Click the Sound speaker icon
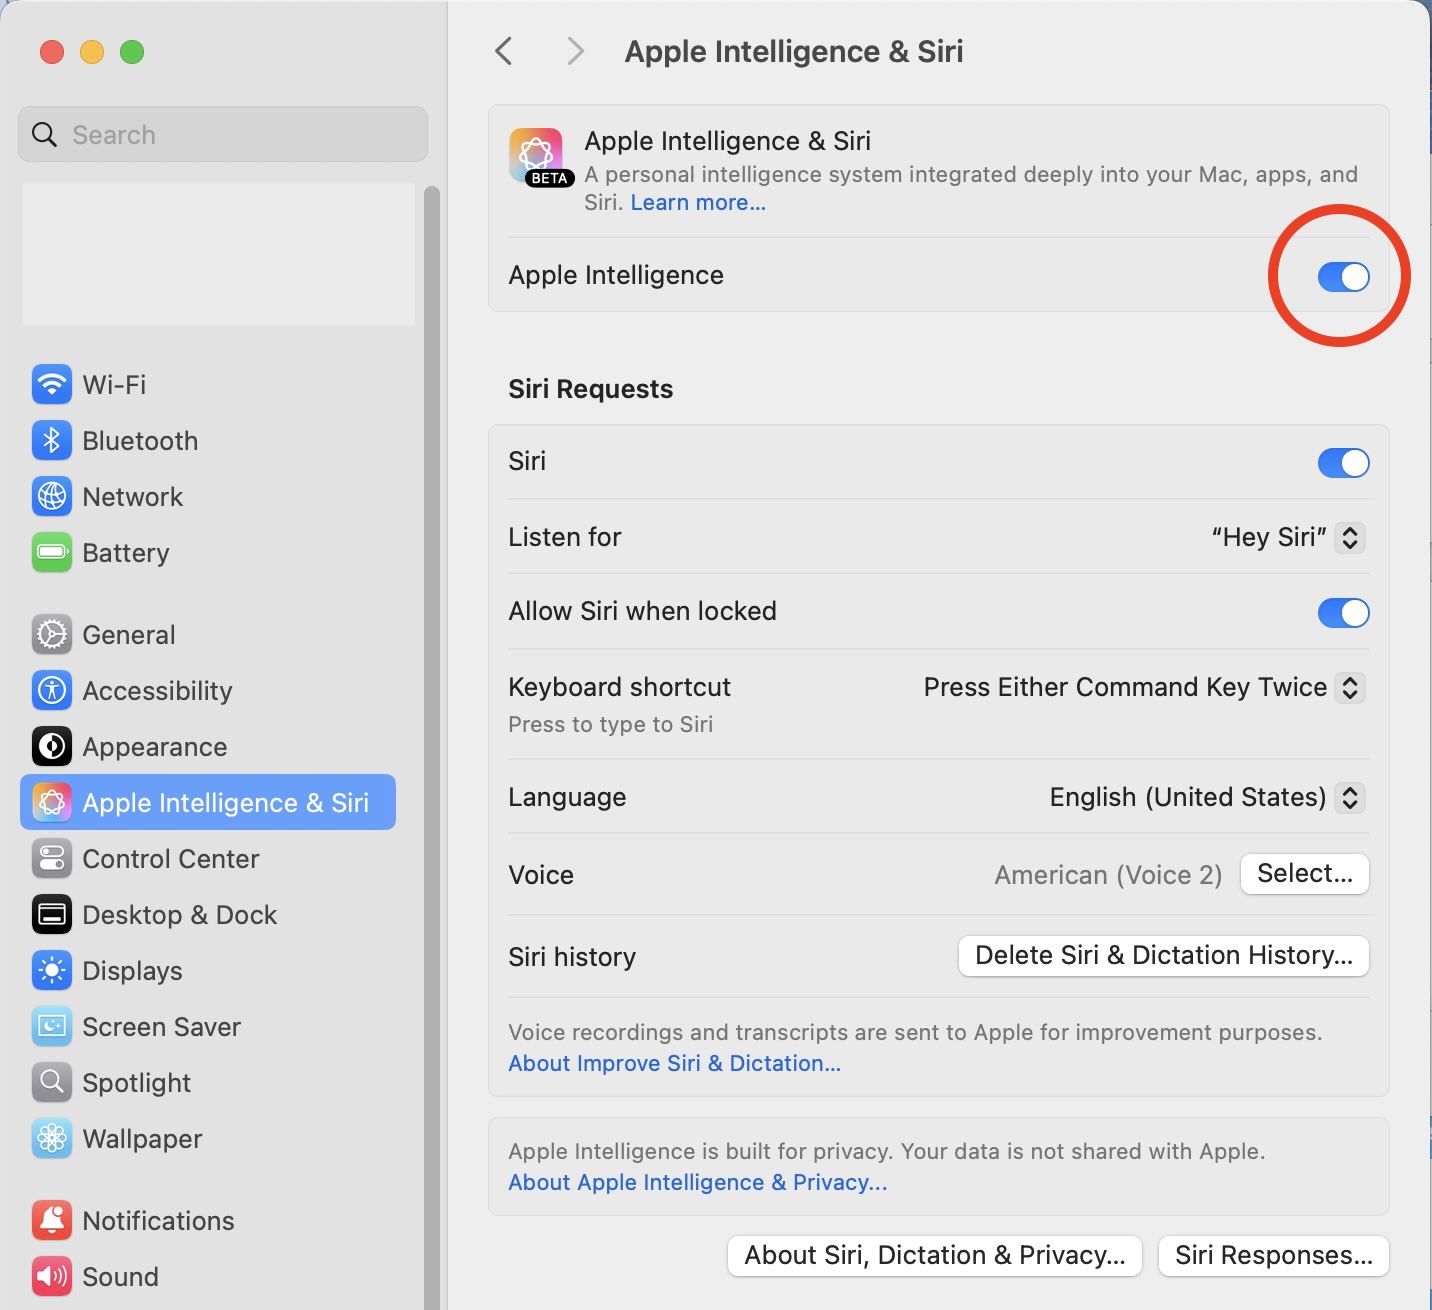This screenshot has height=1310, width=1432. click(x=51, y=1276)
